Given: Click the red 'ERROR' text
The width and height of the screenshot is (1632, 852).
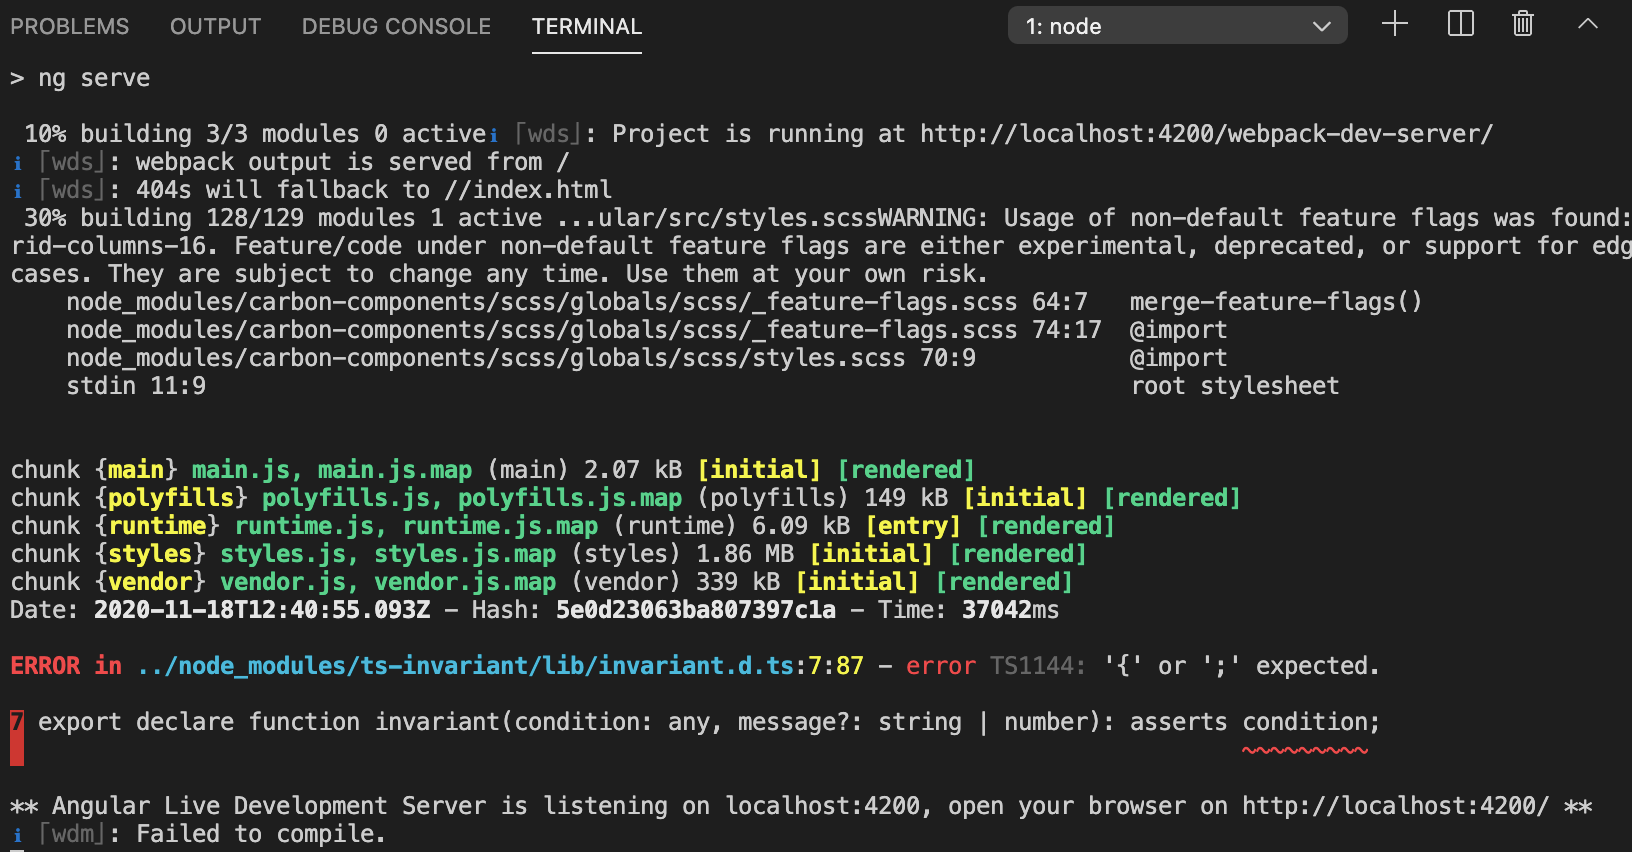Looking at the screenshot, I should click(x=45, y=666).
